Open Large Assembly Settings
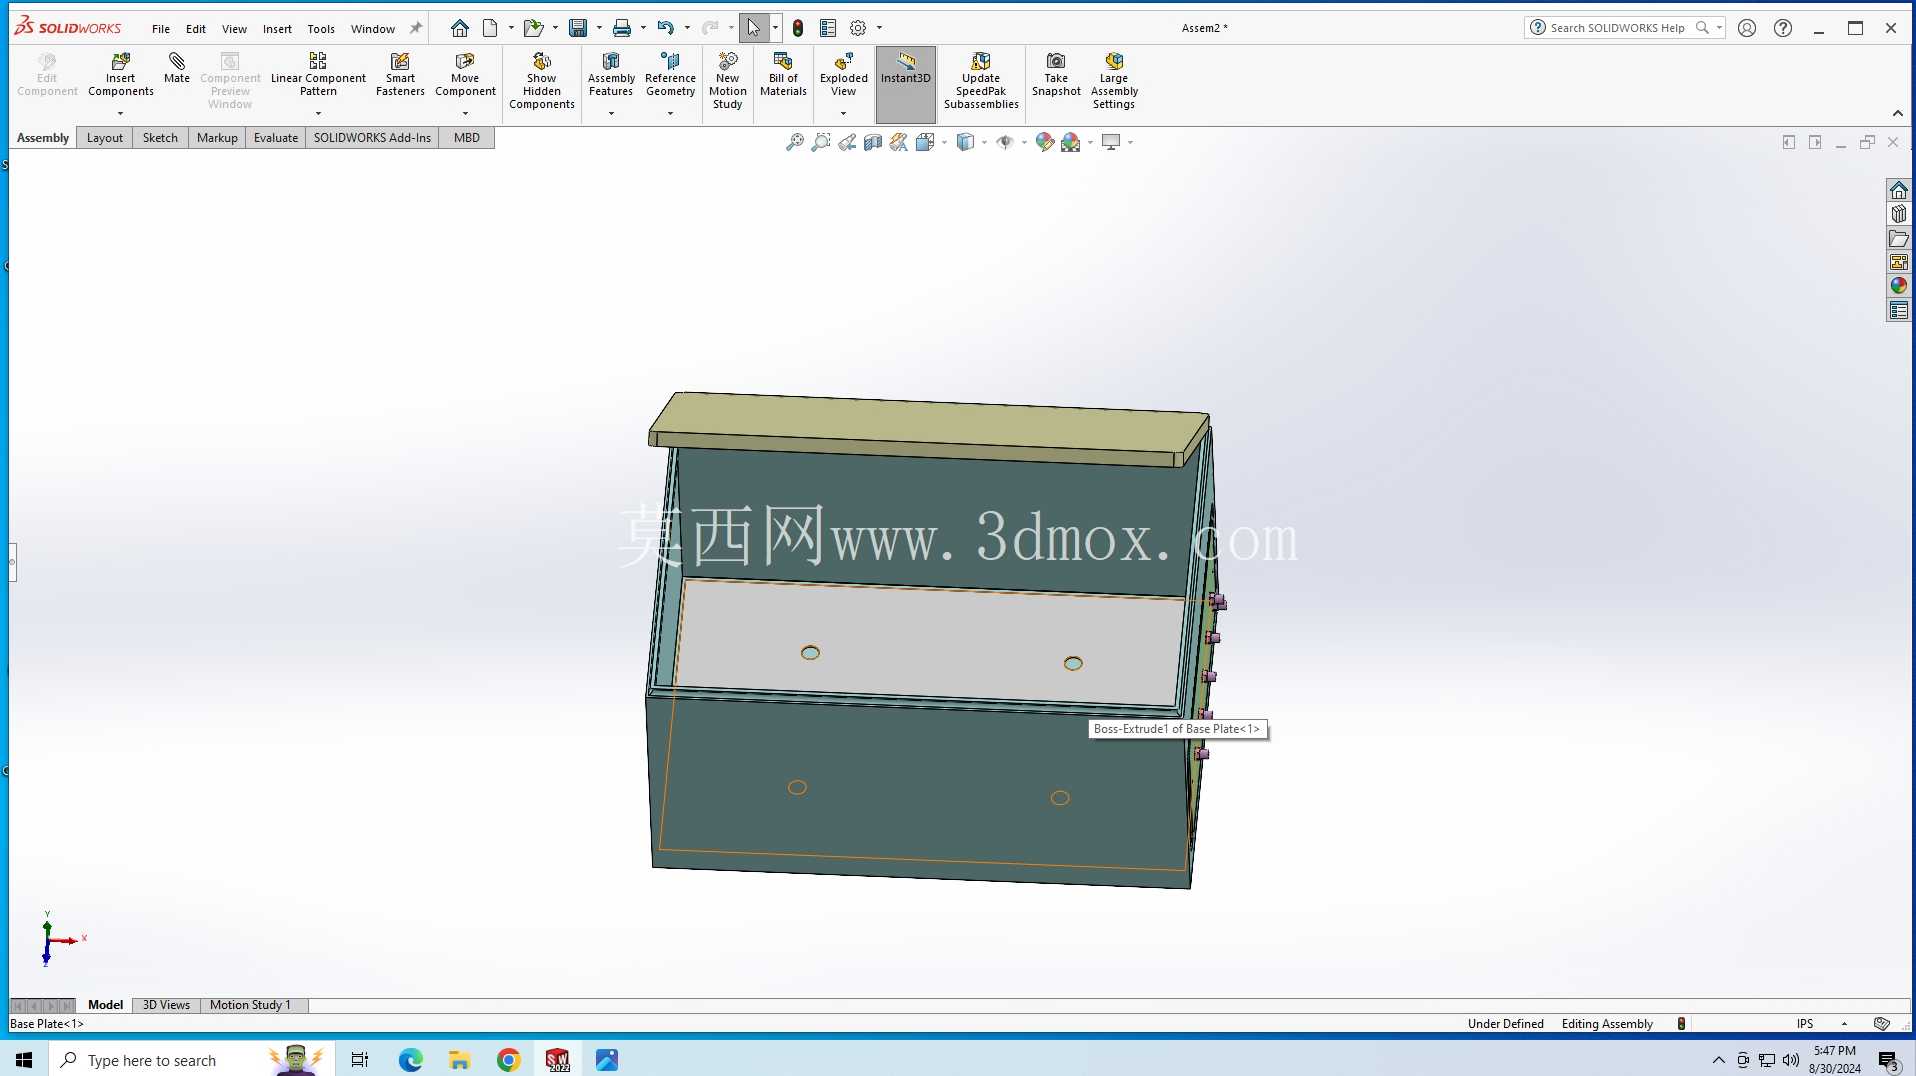 (x=1114, y=81)
